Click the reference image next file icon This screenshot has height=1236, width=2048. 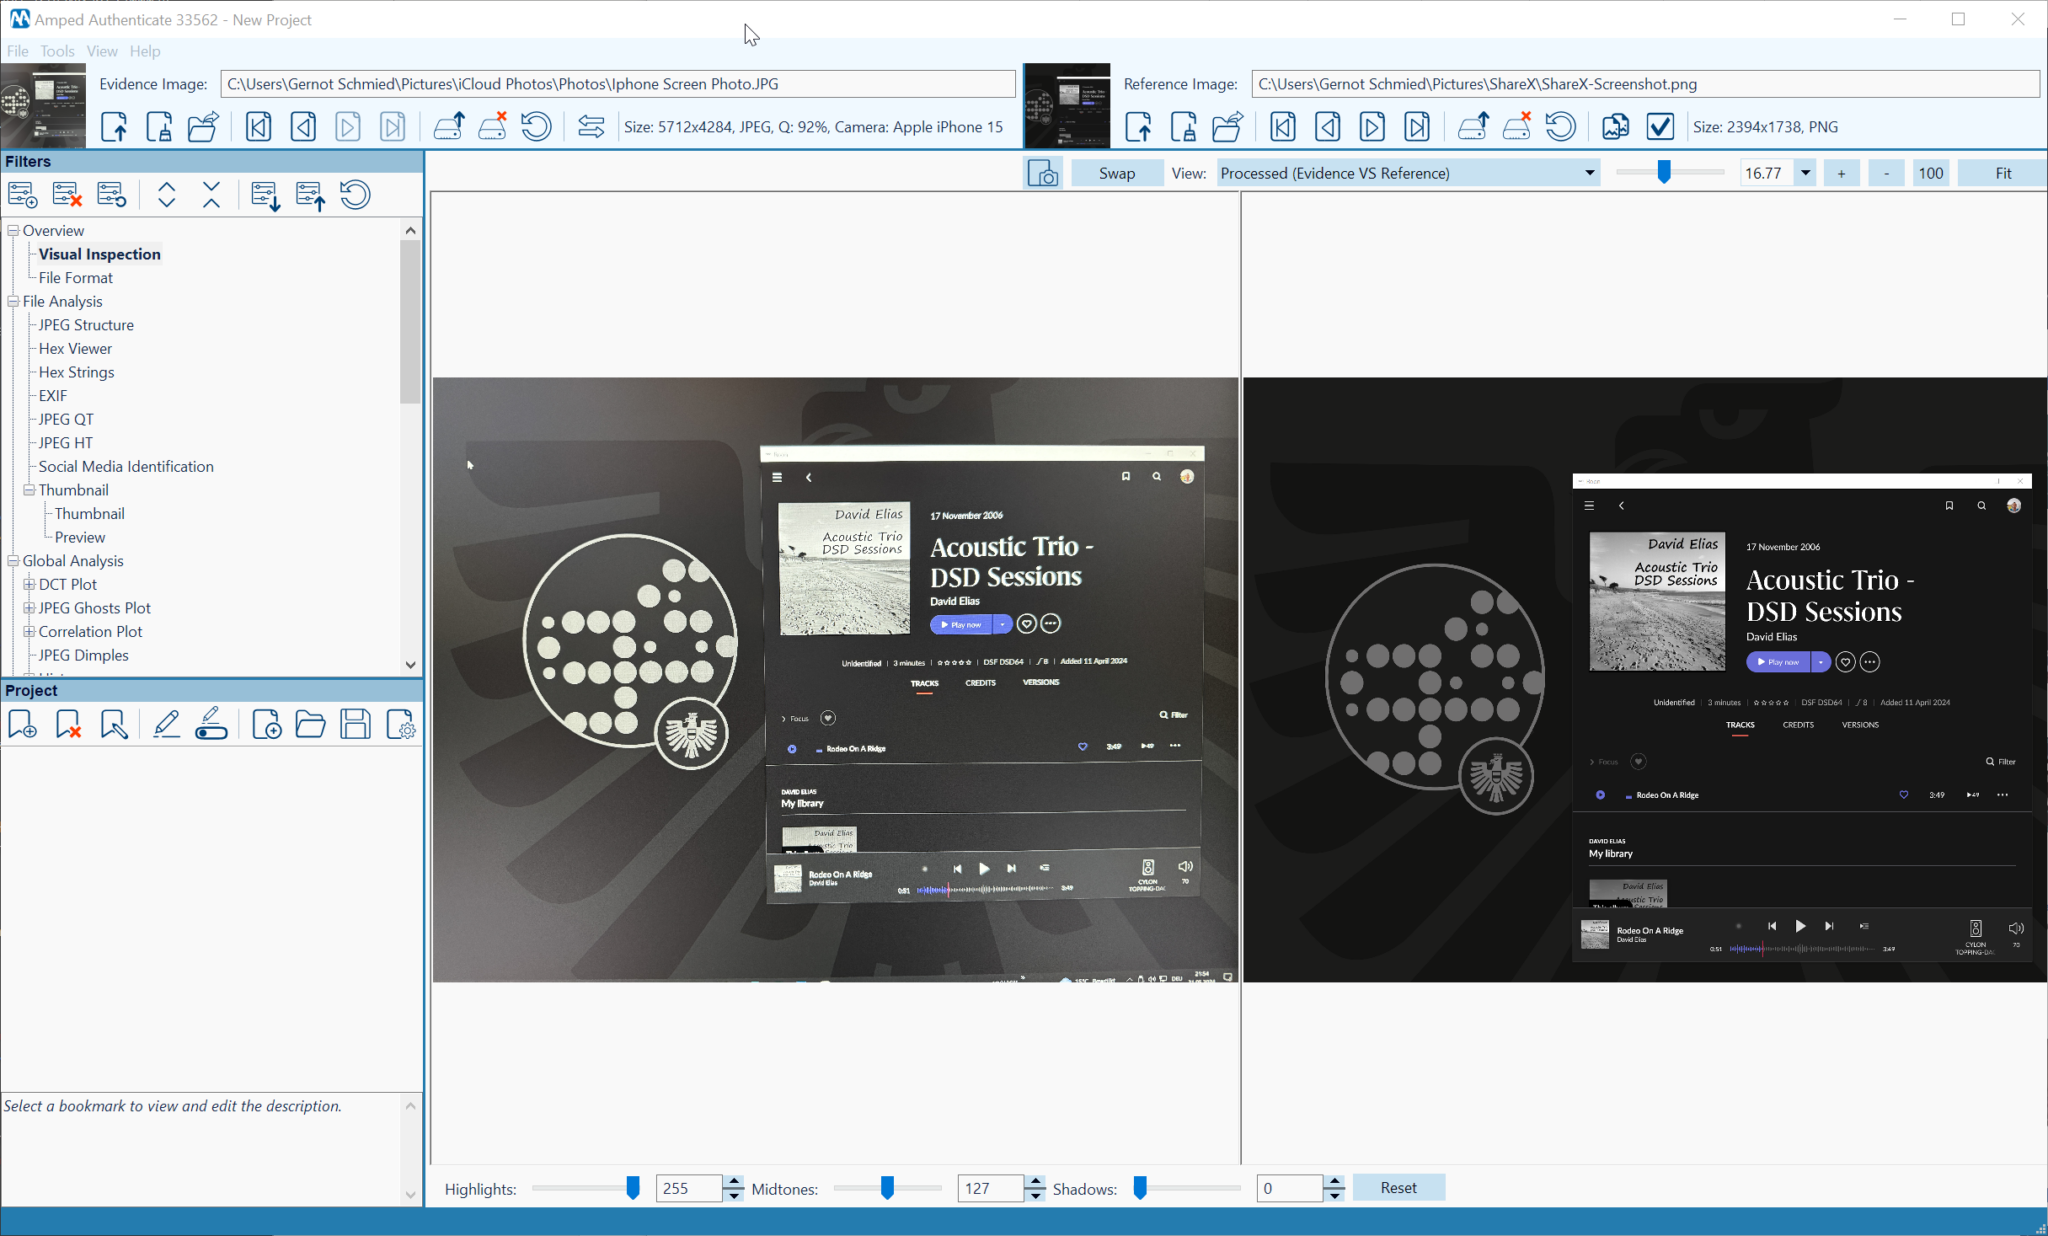(x=1372, y=127)
